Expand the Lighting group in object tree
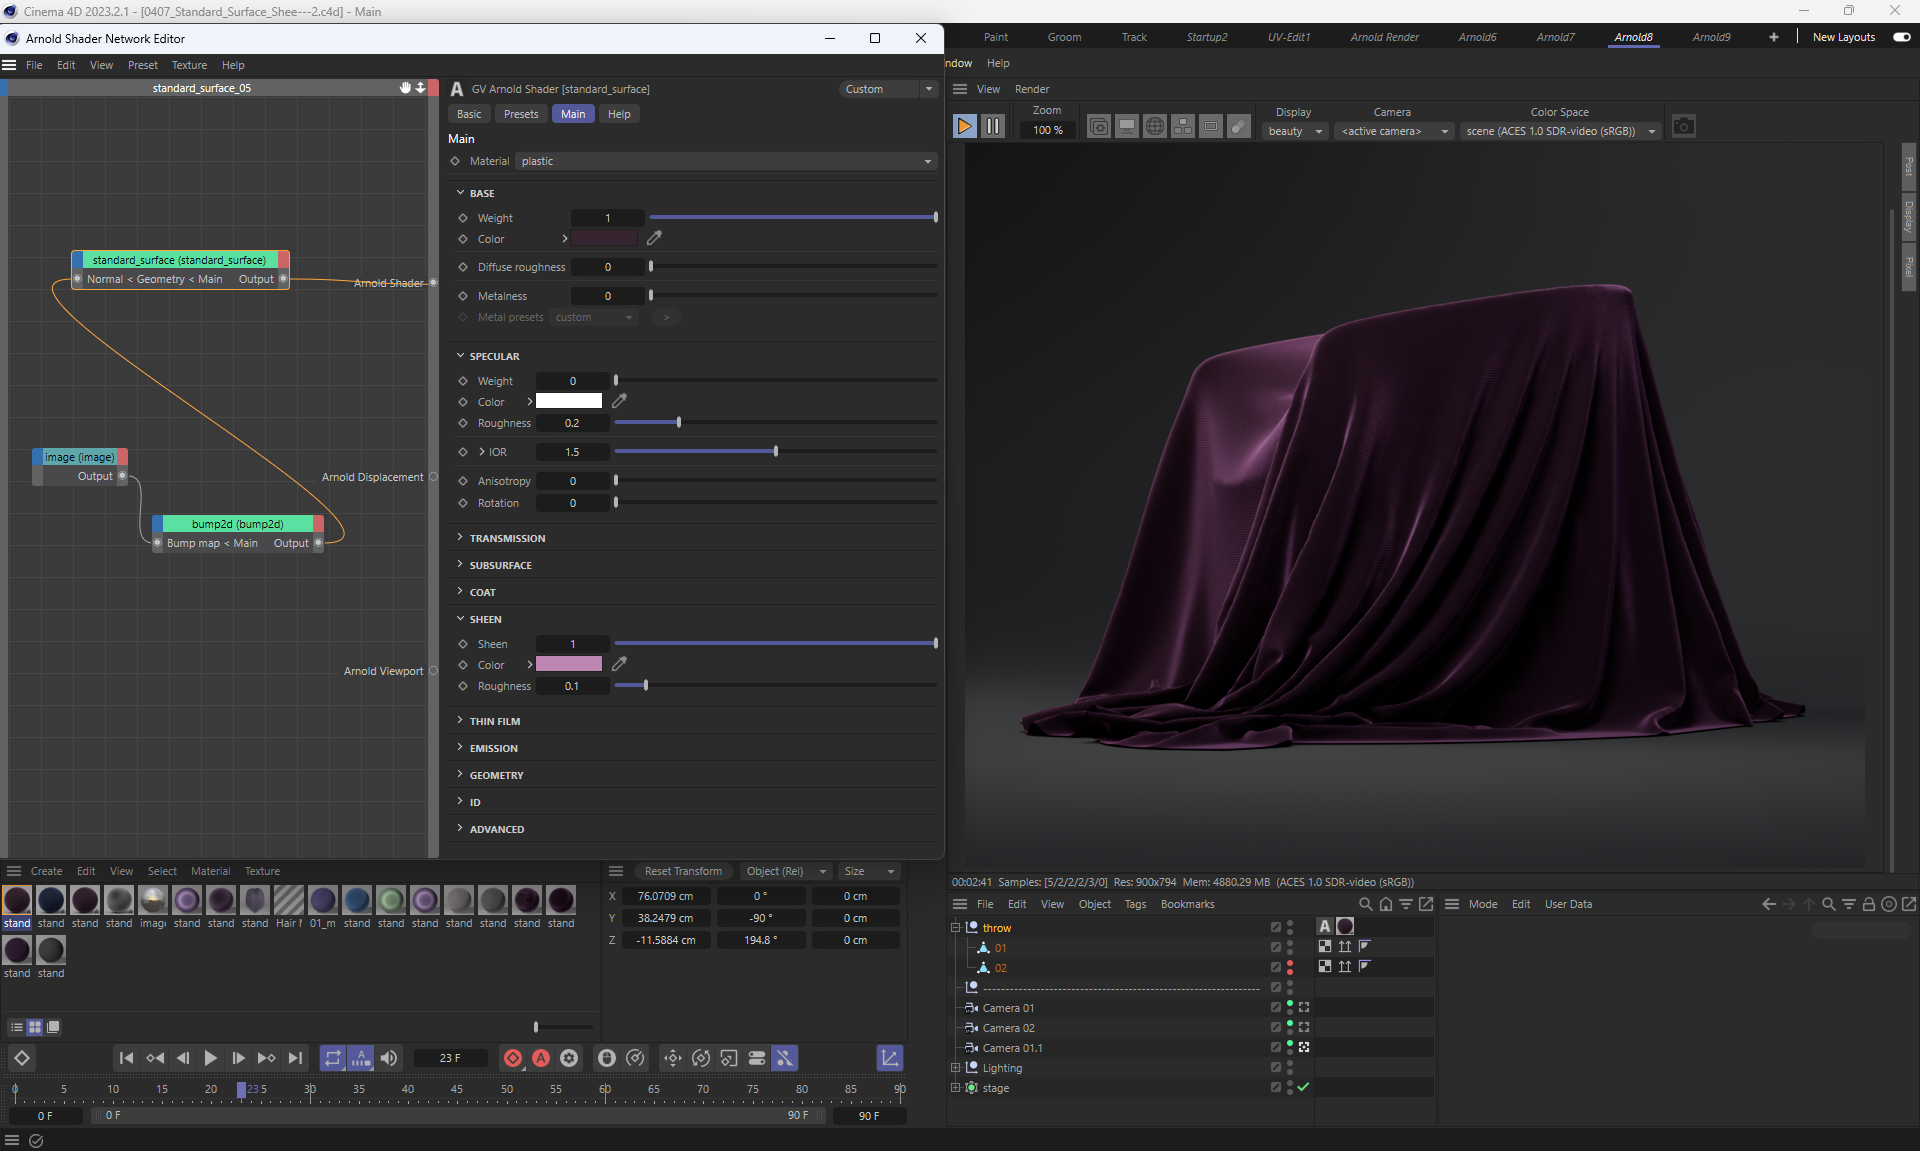 click(955, 1067)
